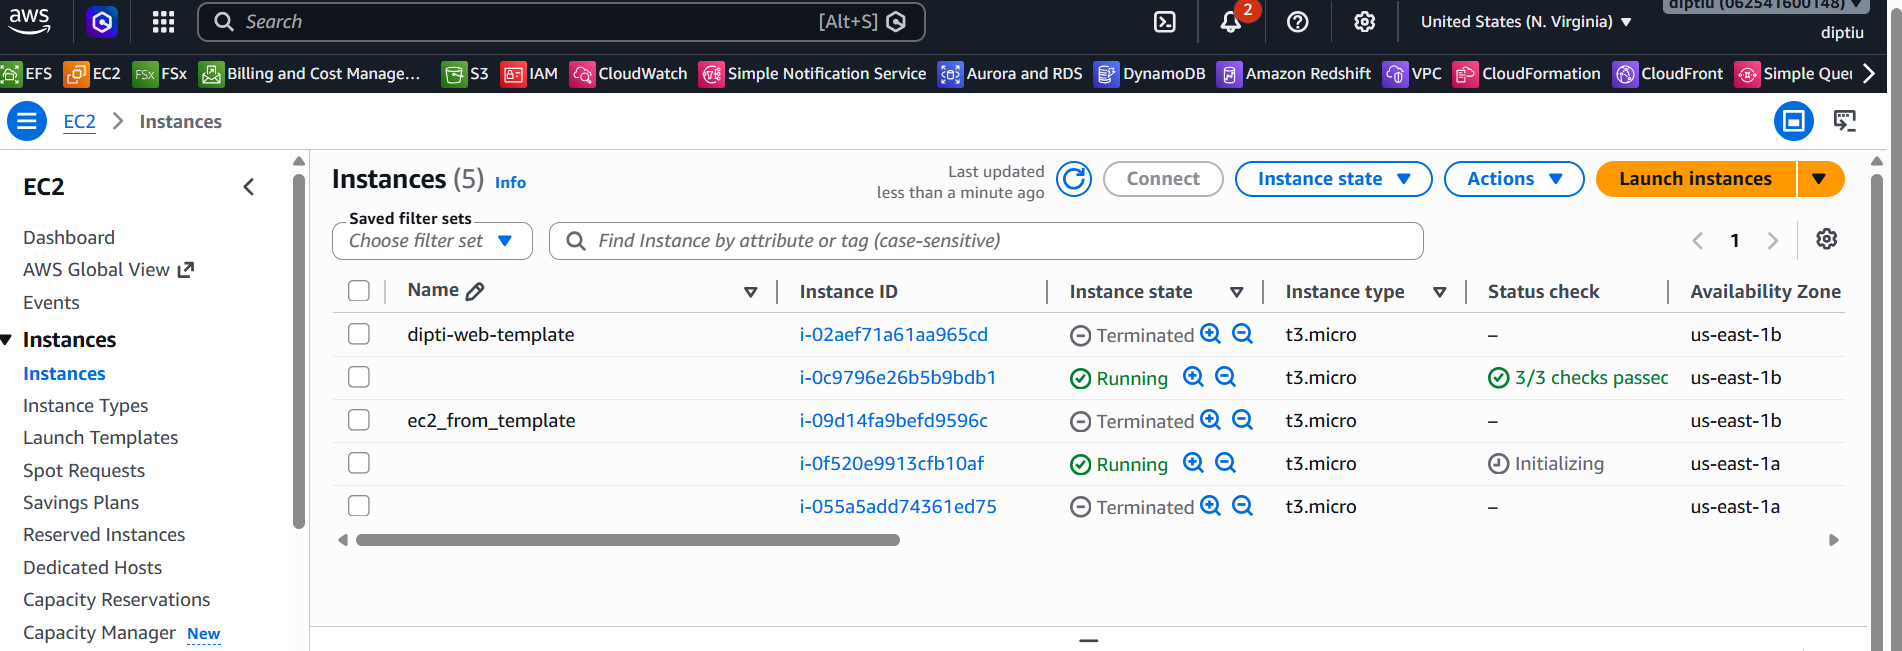Open the notifications bell
1902x651 pixels.
coord(1231,22)
